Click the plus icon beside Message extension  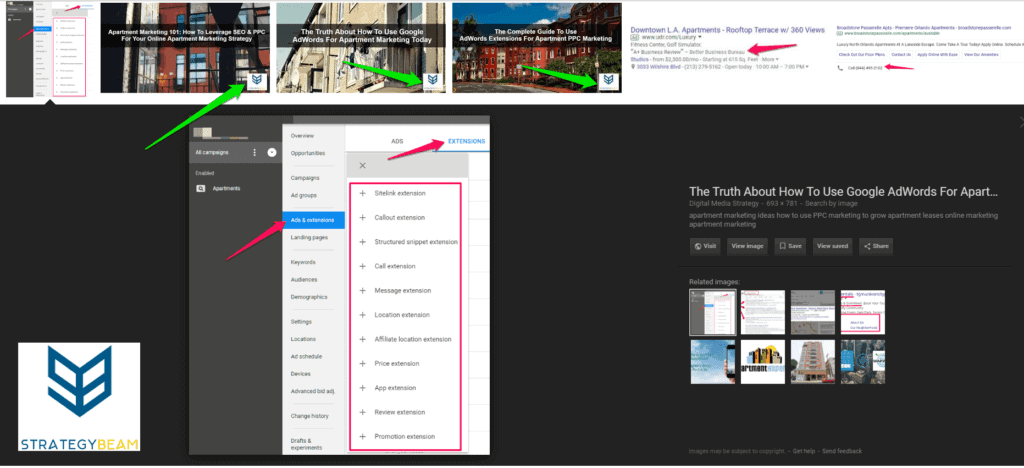[362, 290]
